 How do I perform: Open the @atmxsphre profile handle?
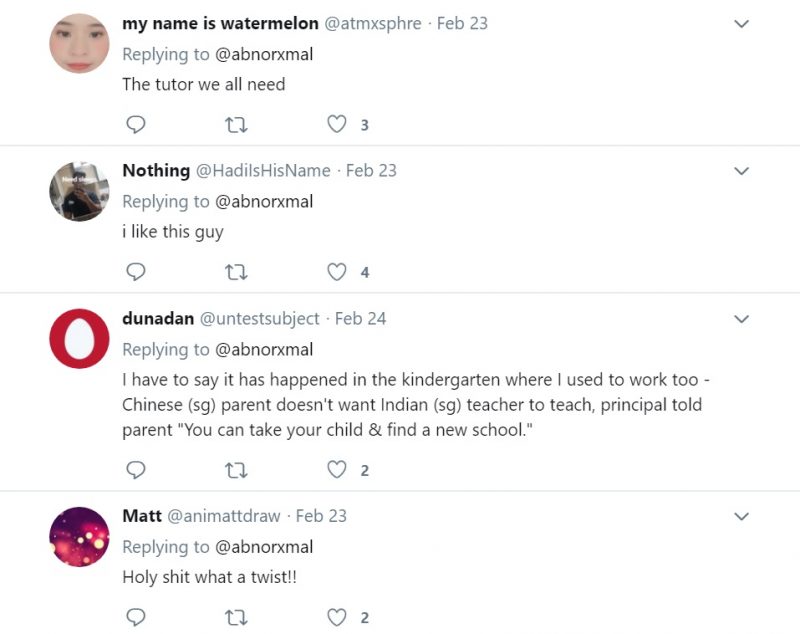[x=373, y=23]
